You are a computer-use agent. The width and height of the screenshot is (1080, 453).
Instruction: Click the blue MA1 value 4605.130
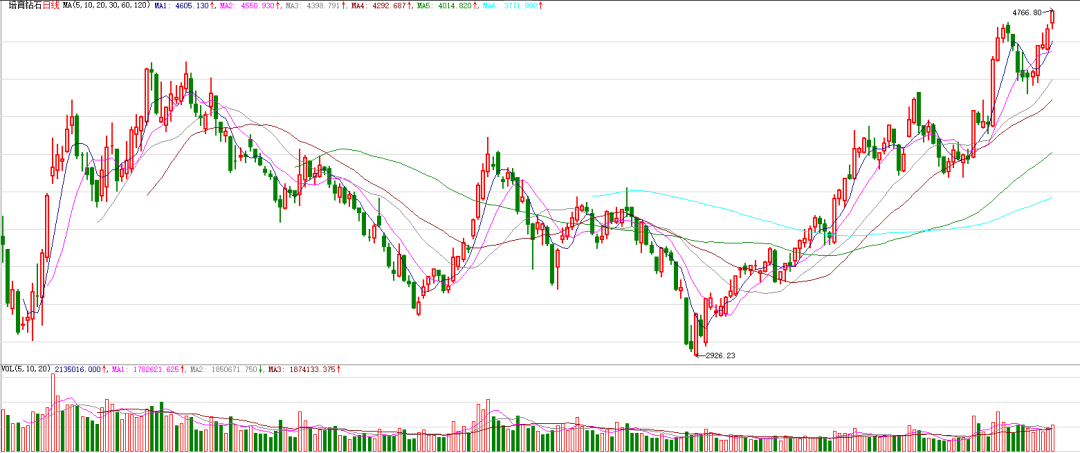pos(187,6)
